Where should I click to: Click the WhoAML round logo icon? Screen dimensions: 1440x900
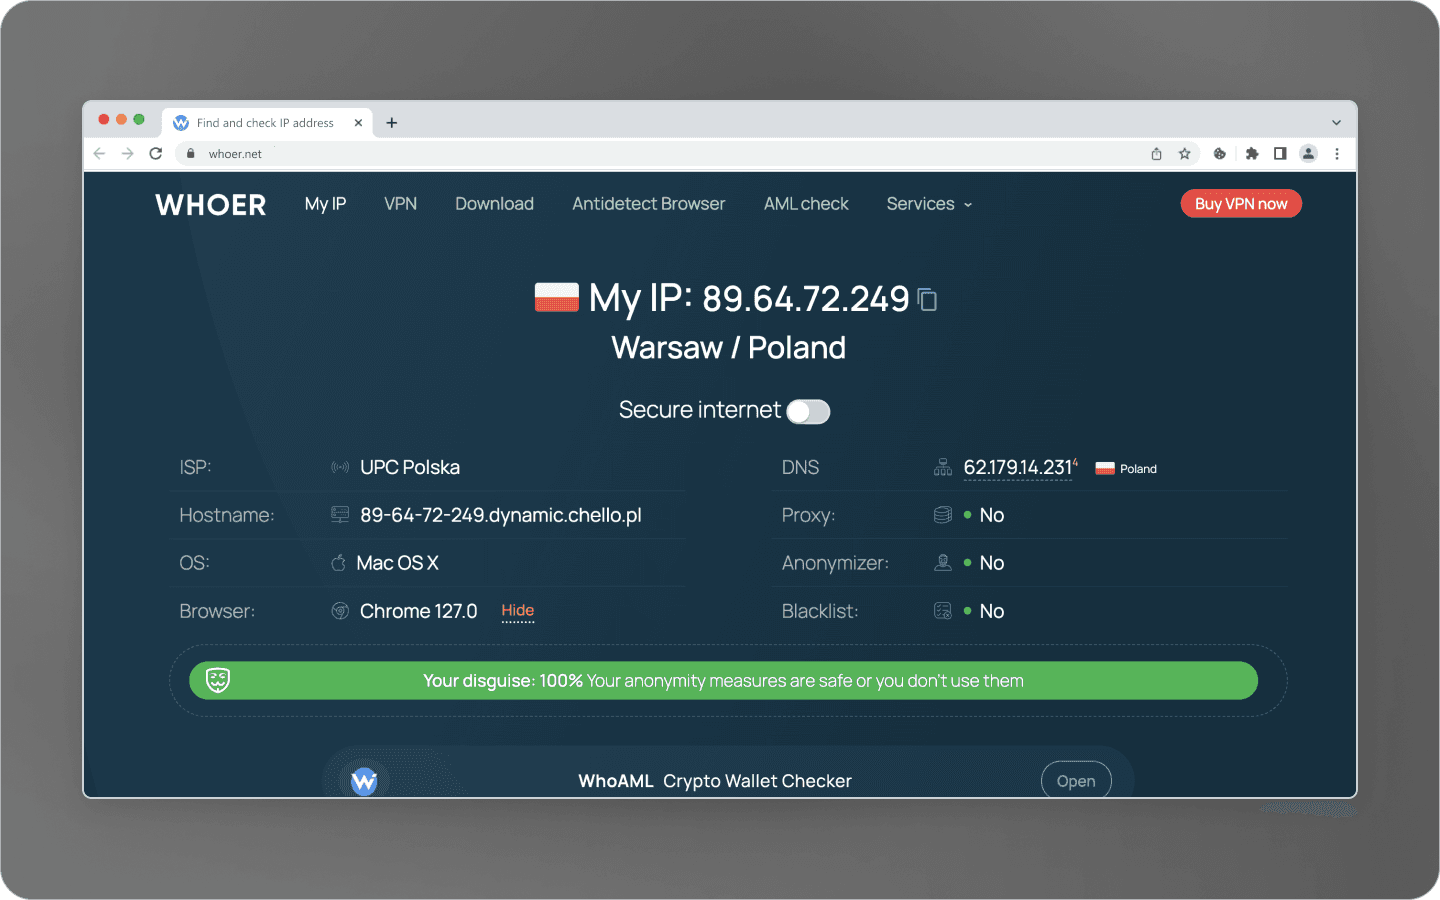click(x=364, y=781)
